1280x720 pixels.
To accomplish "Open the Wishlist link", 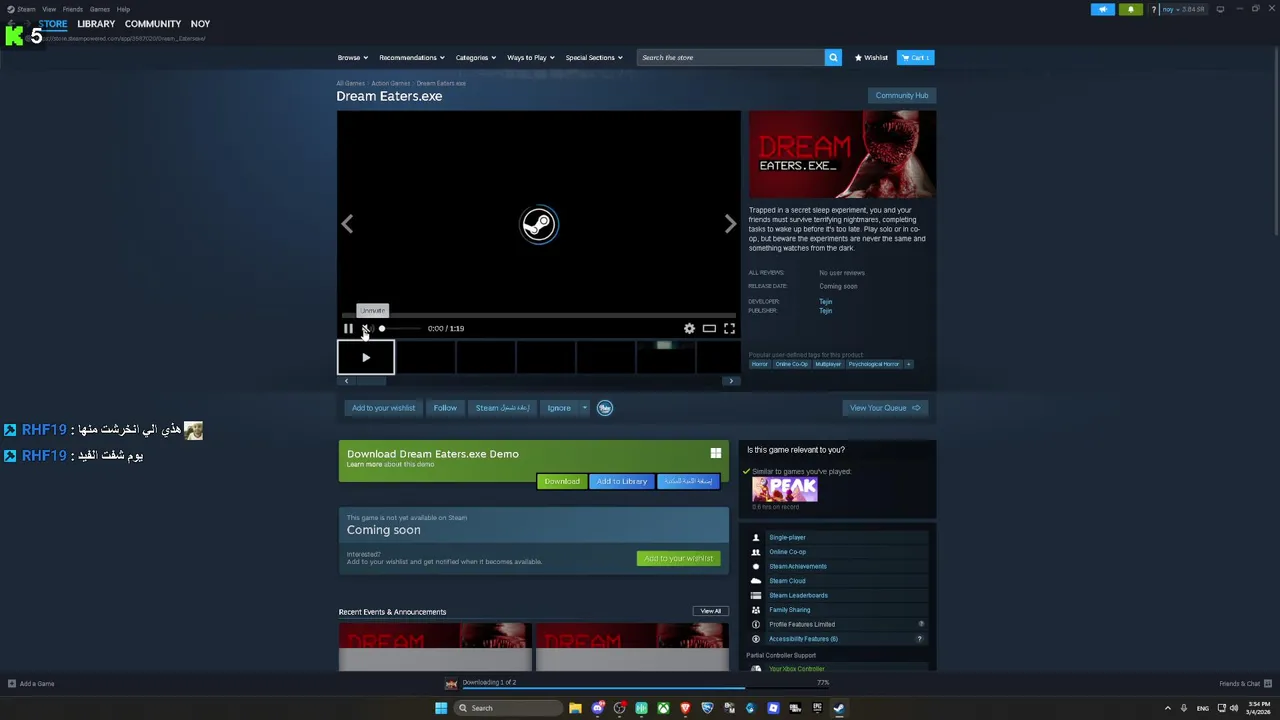I will 871,57.
